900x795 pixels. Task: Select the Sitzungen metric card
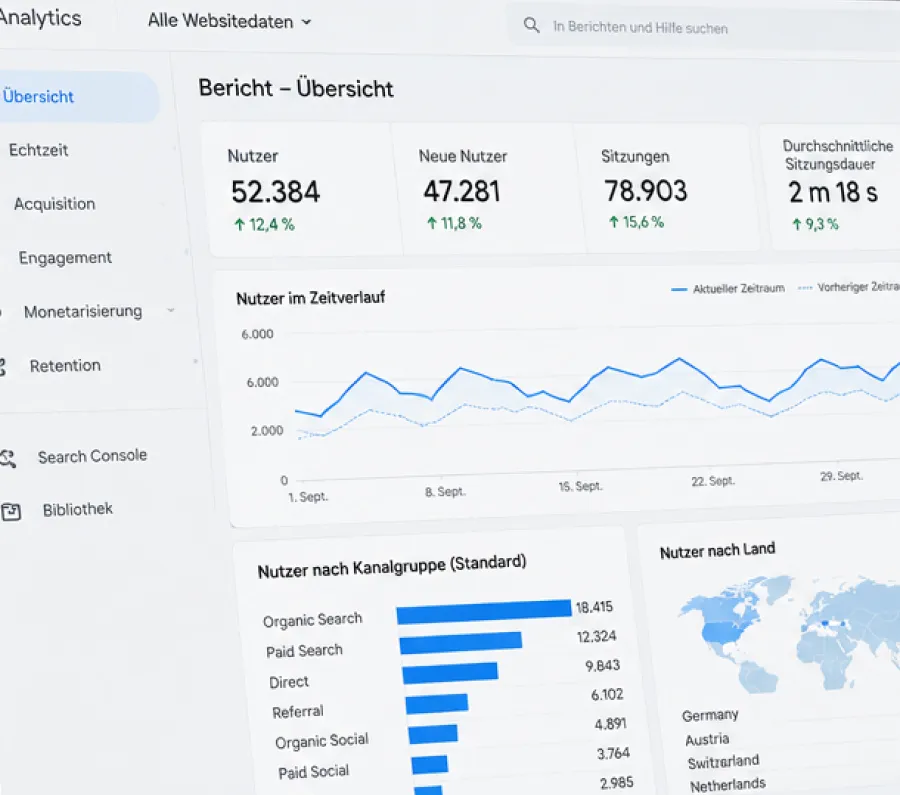(x=666, y=188)
